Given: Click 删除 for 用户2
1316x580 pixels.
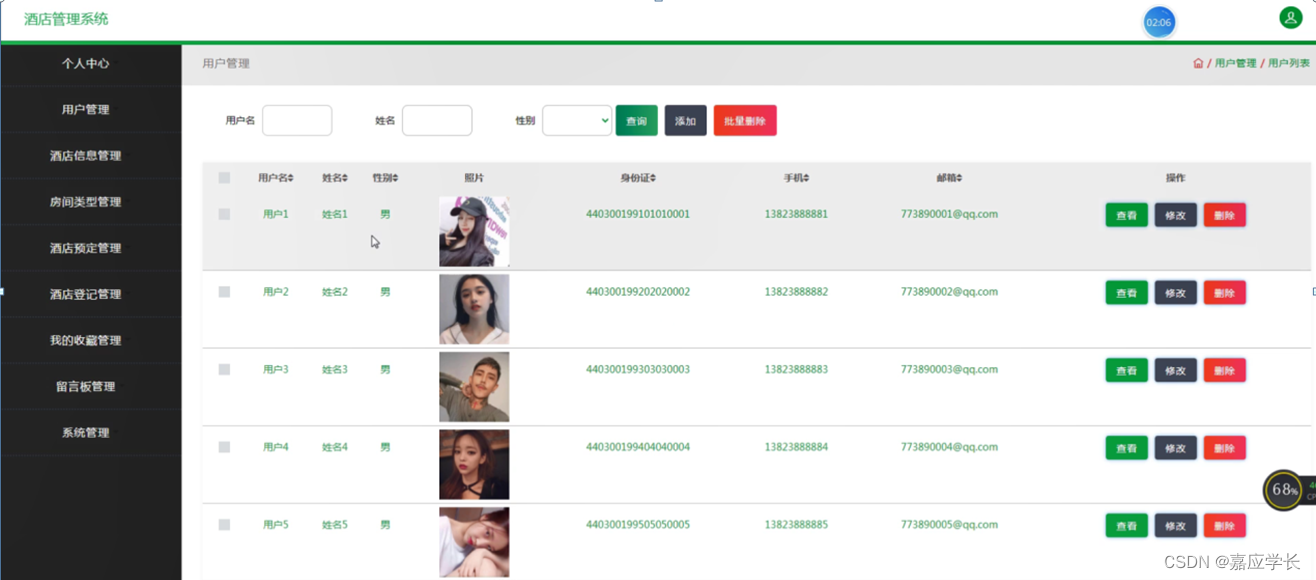Looking at the screenshot, I should click(x=1224, y=293).
